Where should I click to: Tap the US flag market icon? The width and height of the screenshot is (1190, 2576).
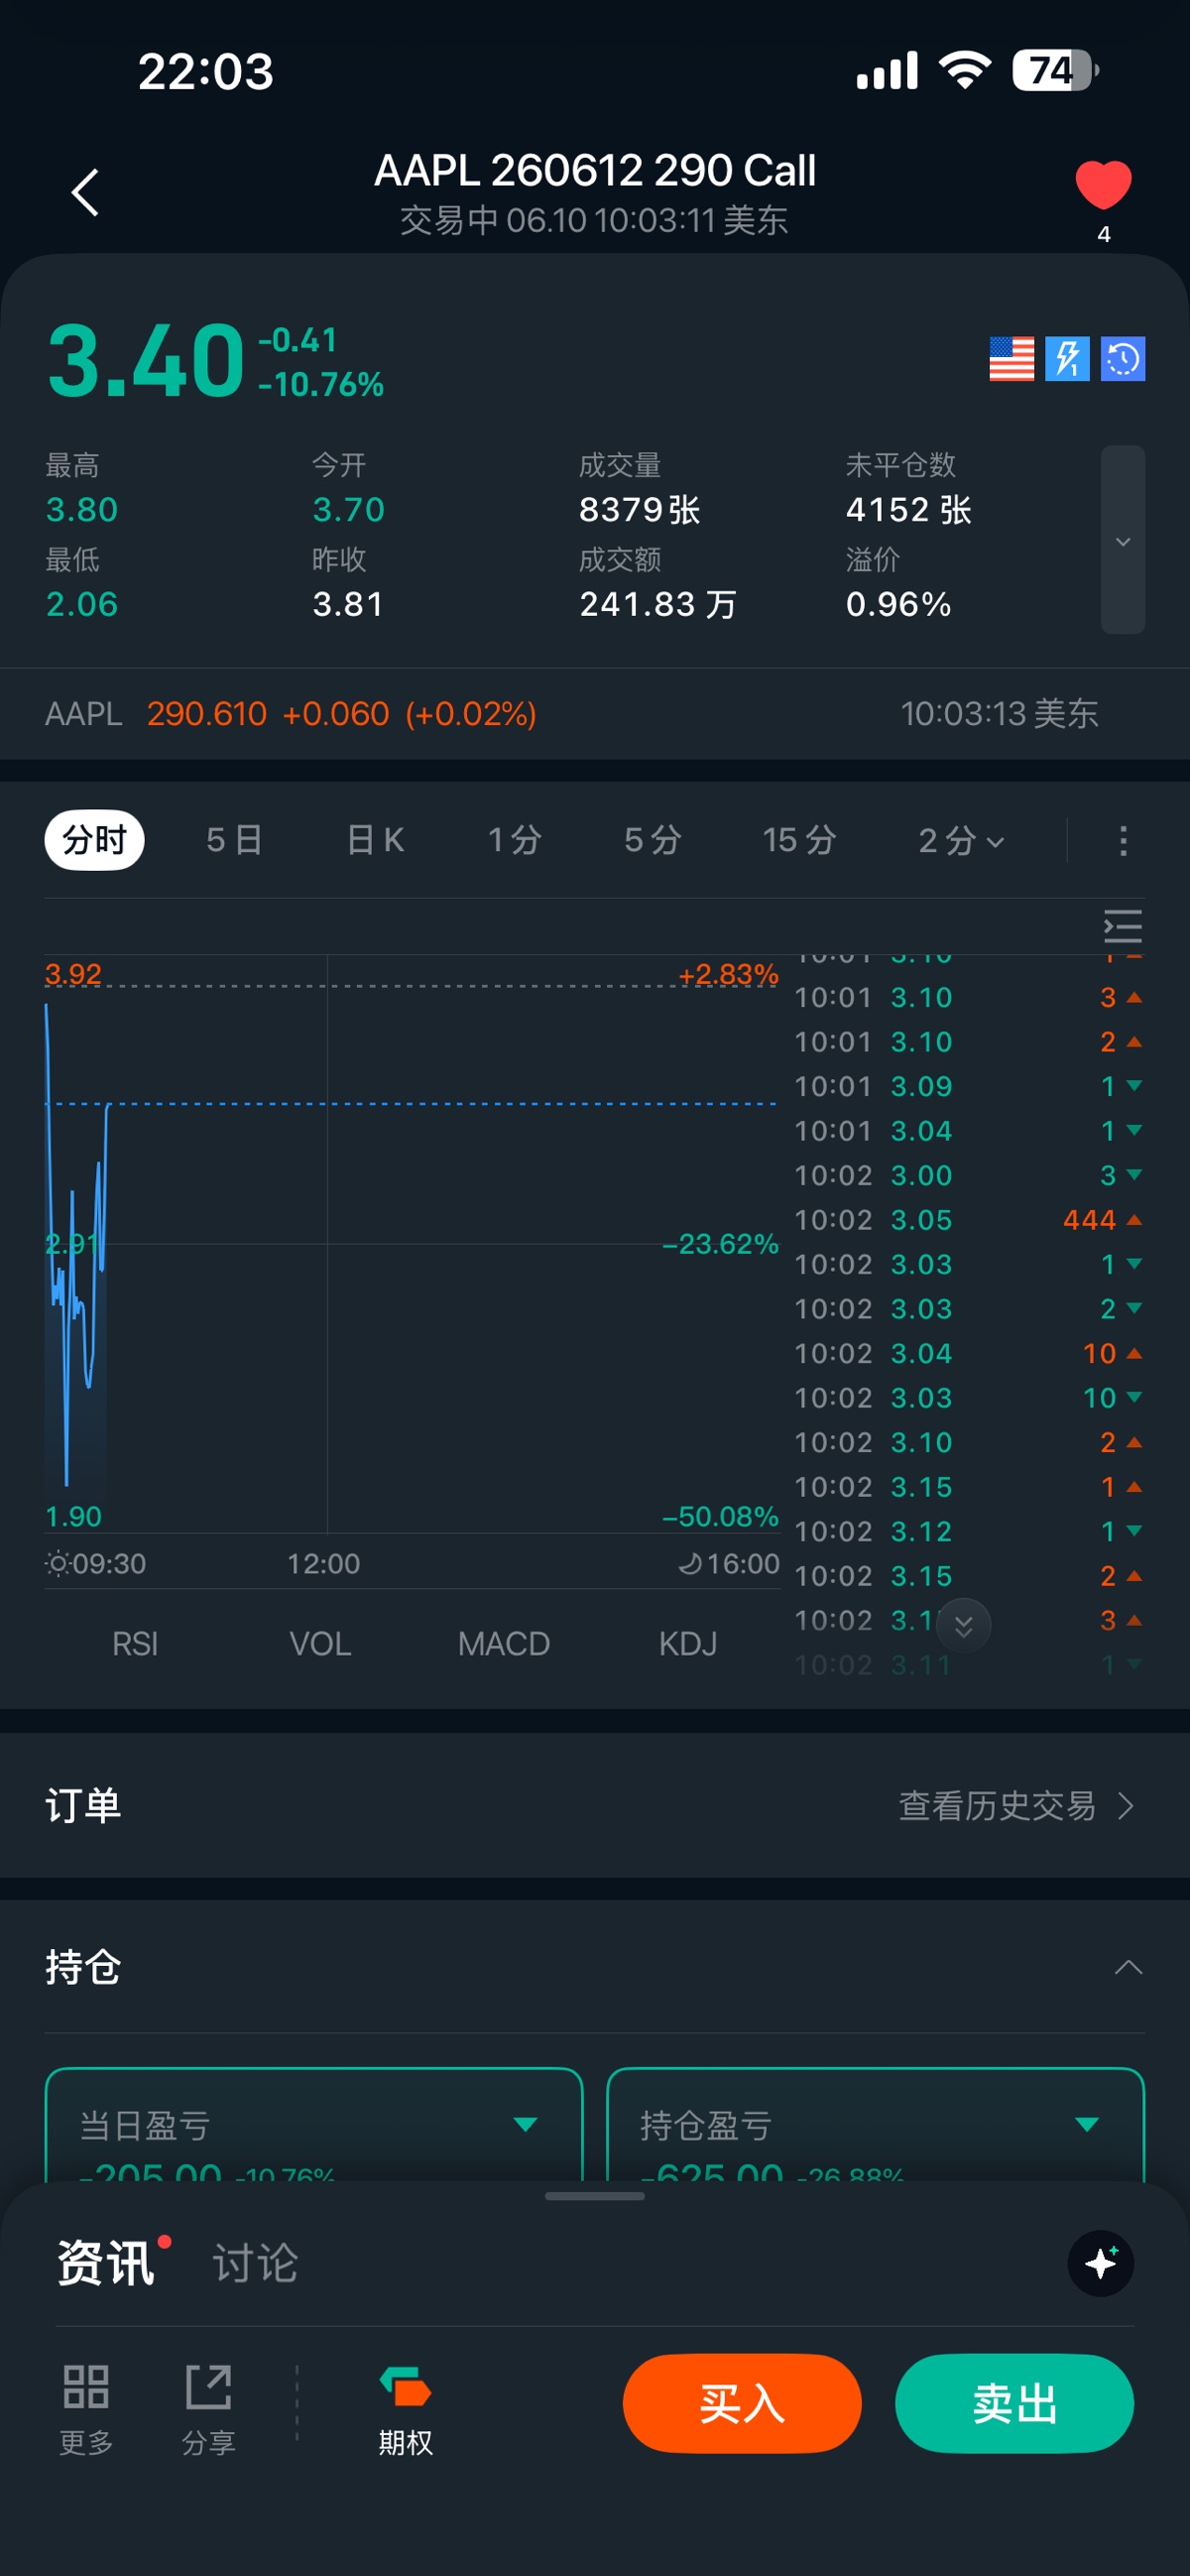[x=1011, y=359]
